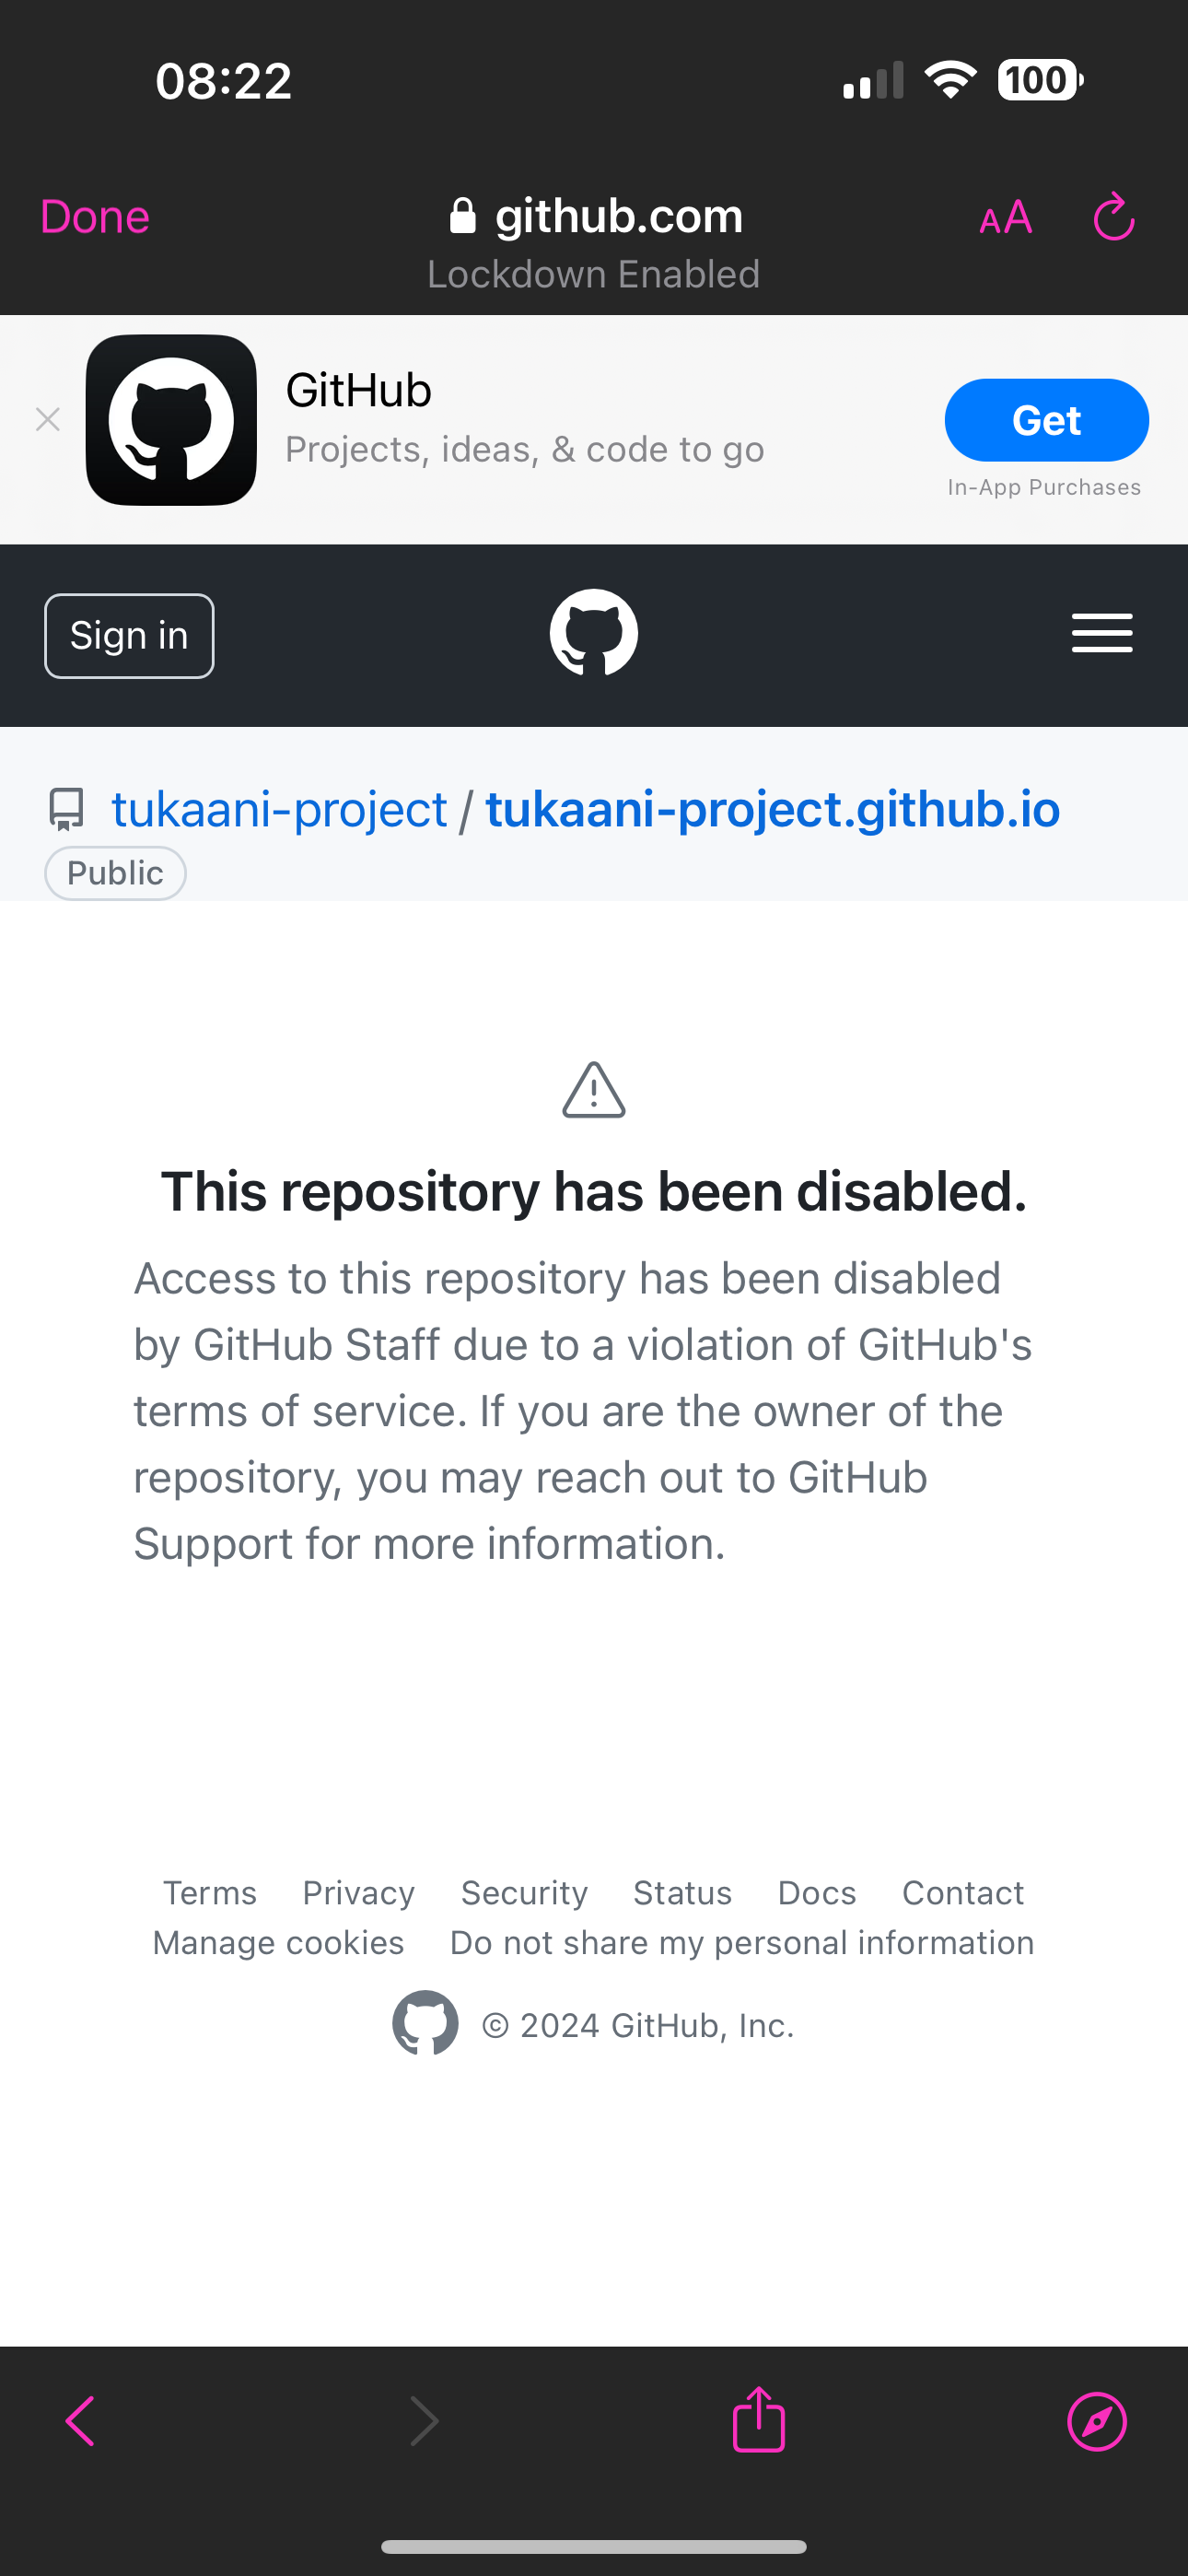Screen dimensions: 1188x2576
Task: Open the tukaani-project.github.io repository link
Action: (x=772, y=809)
